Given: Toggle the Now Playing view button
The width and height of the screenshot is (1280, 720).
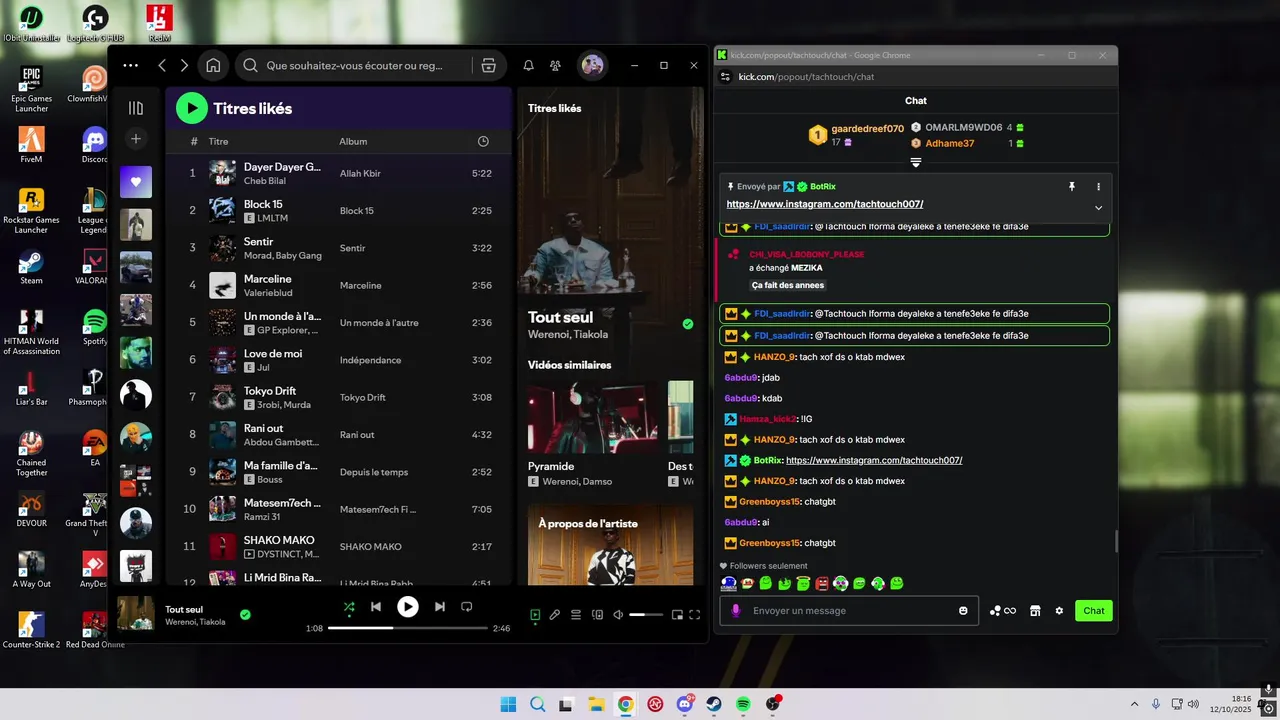Looking at the screenshot, I should [535, 615].
